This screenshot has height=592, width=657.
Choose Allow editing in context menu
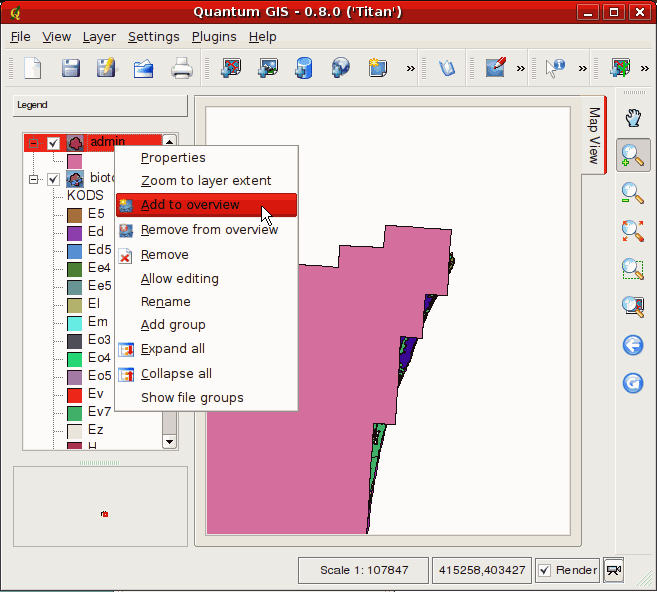pos(207,279)
